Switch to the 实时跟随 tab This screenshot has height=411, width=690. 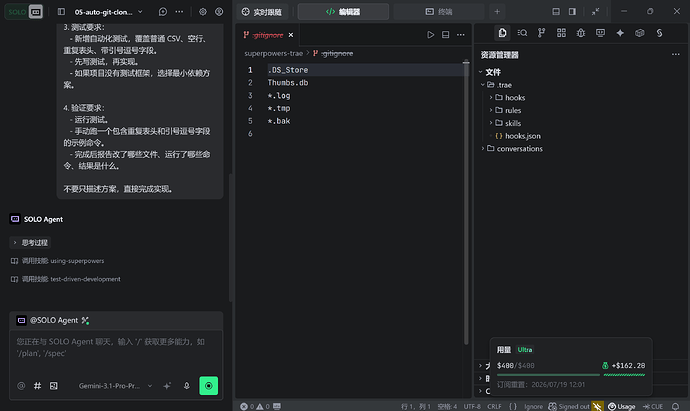click(262, 12)
